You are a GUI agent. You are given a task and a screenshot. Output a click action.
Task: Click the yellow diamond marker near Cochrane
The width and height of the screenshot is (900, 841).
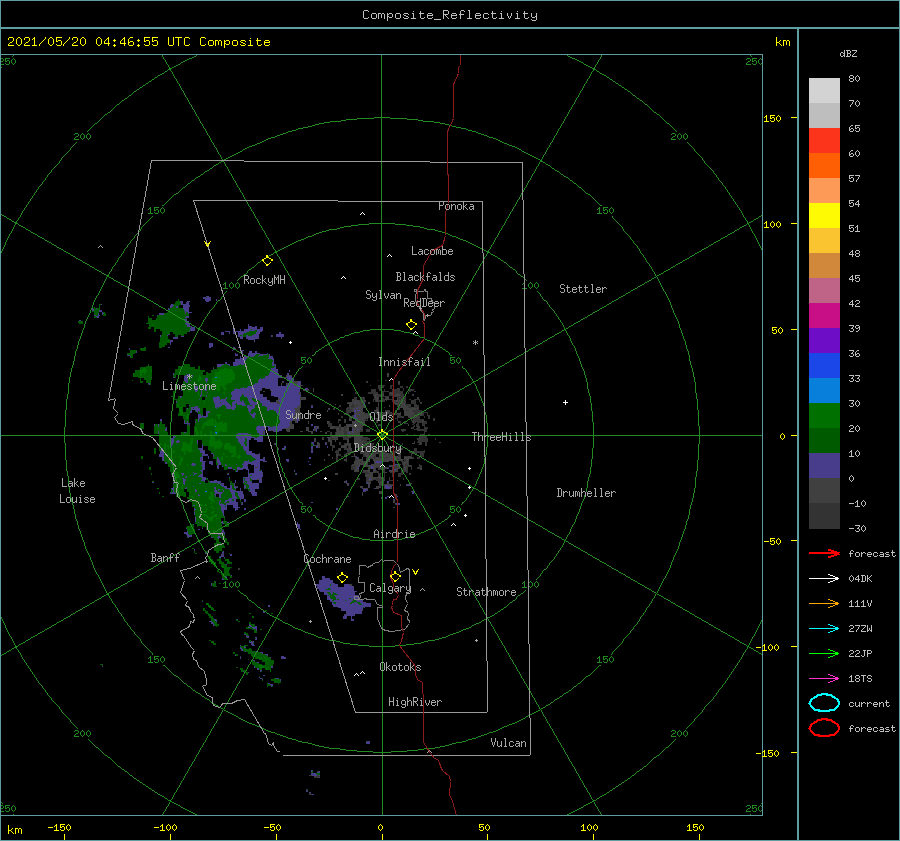click(343, 578)
